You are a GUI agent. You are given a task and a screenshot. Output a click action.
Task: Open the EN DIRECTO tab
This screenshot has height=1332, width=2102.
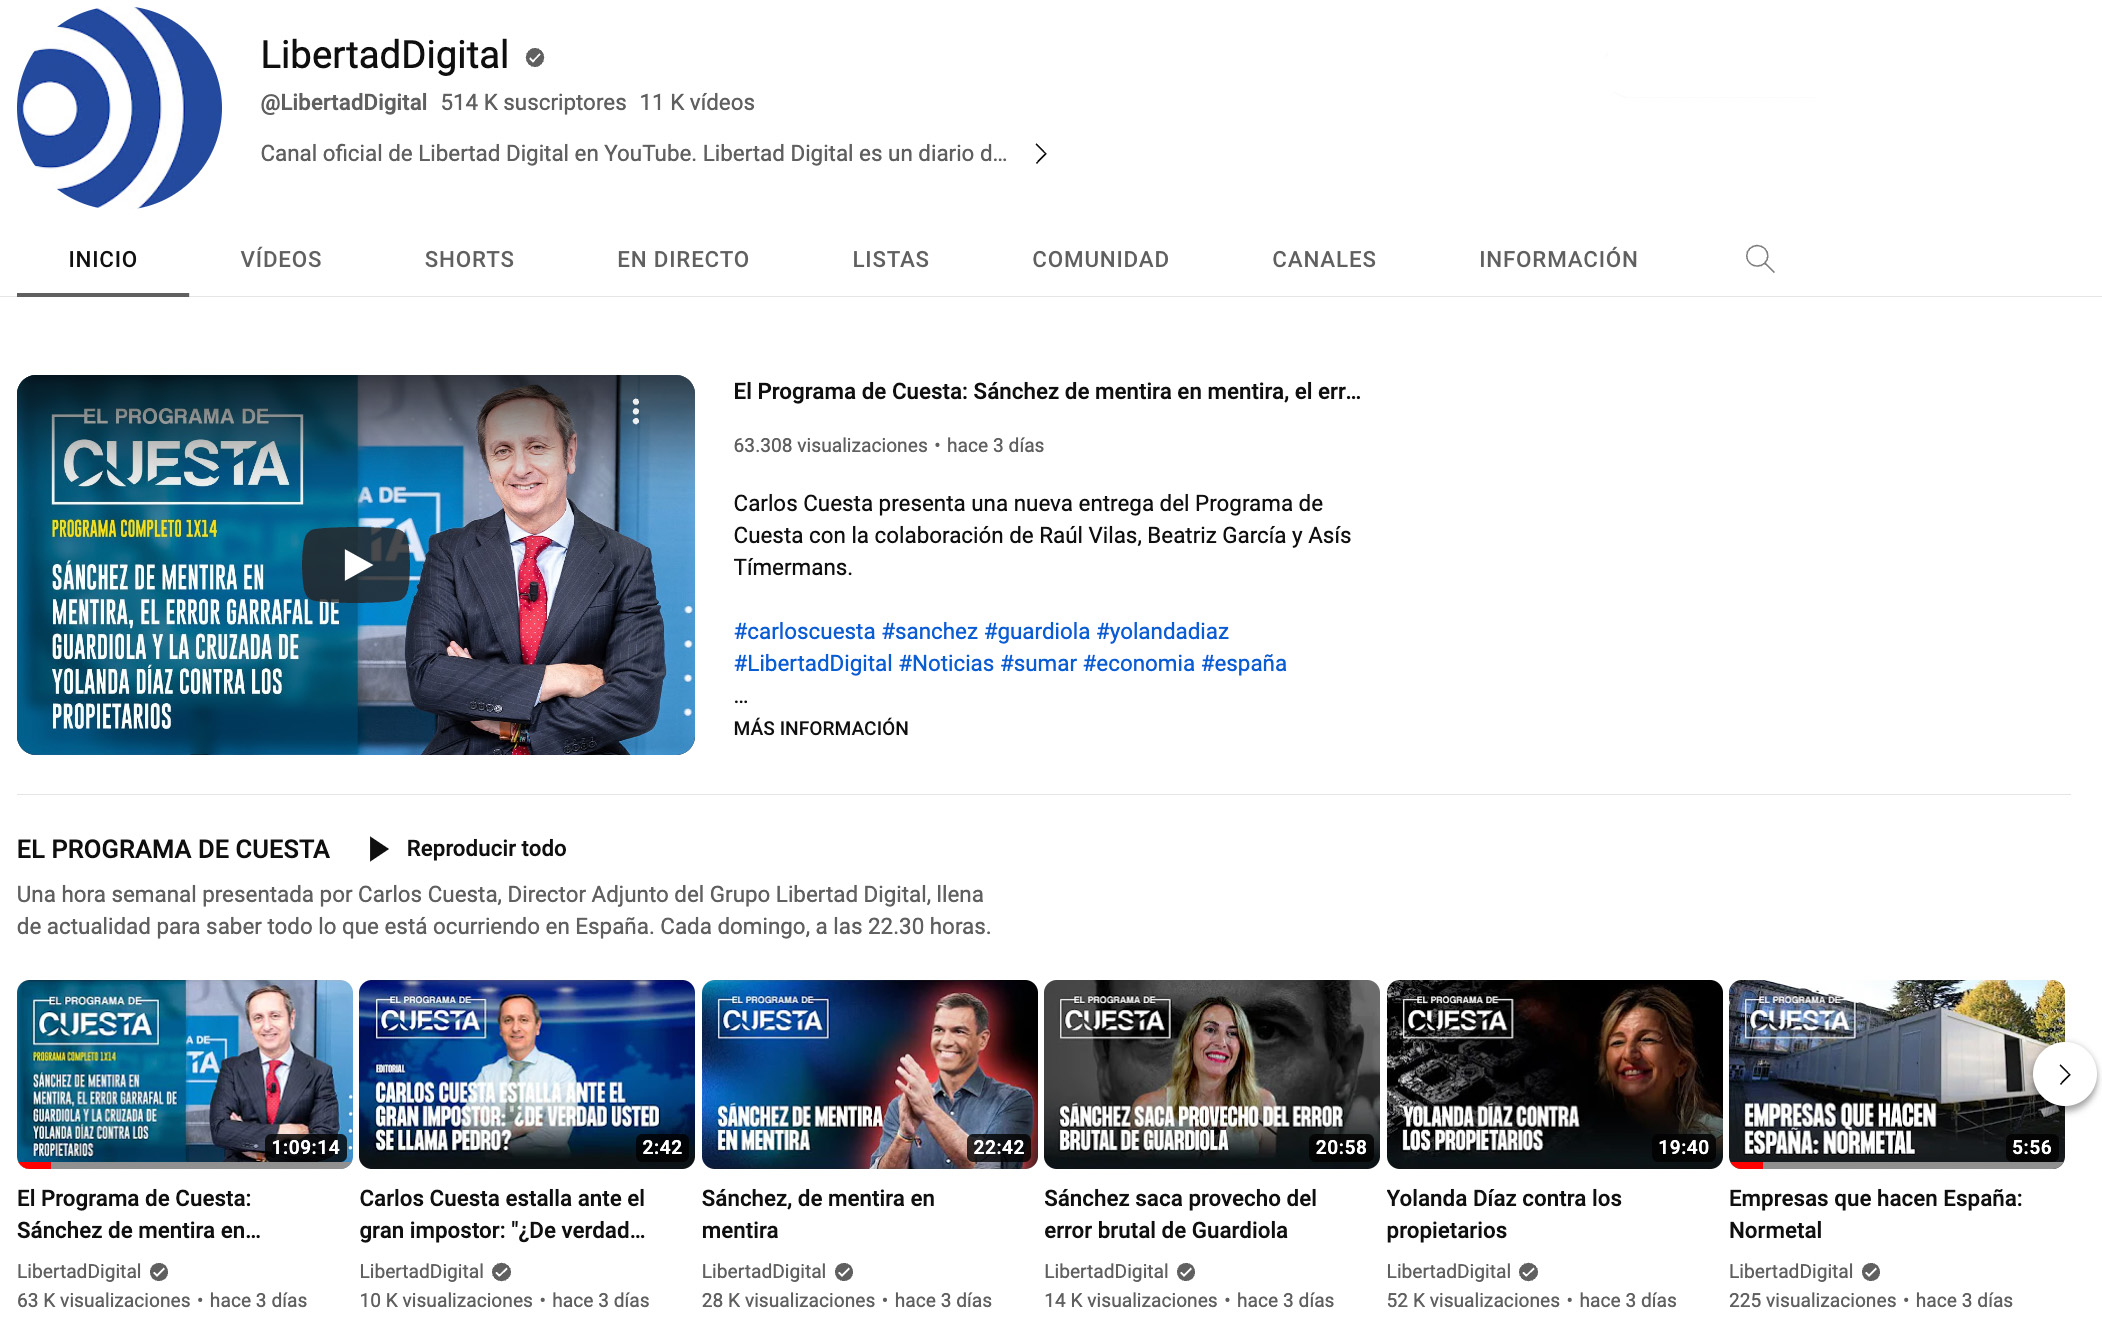tap(683, 260)
